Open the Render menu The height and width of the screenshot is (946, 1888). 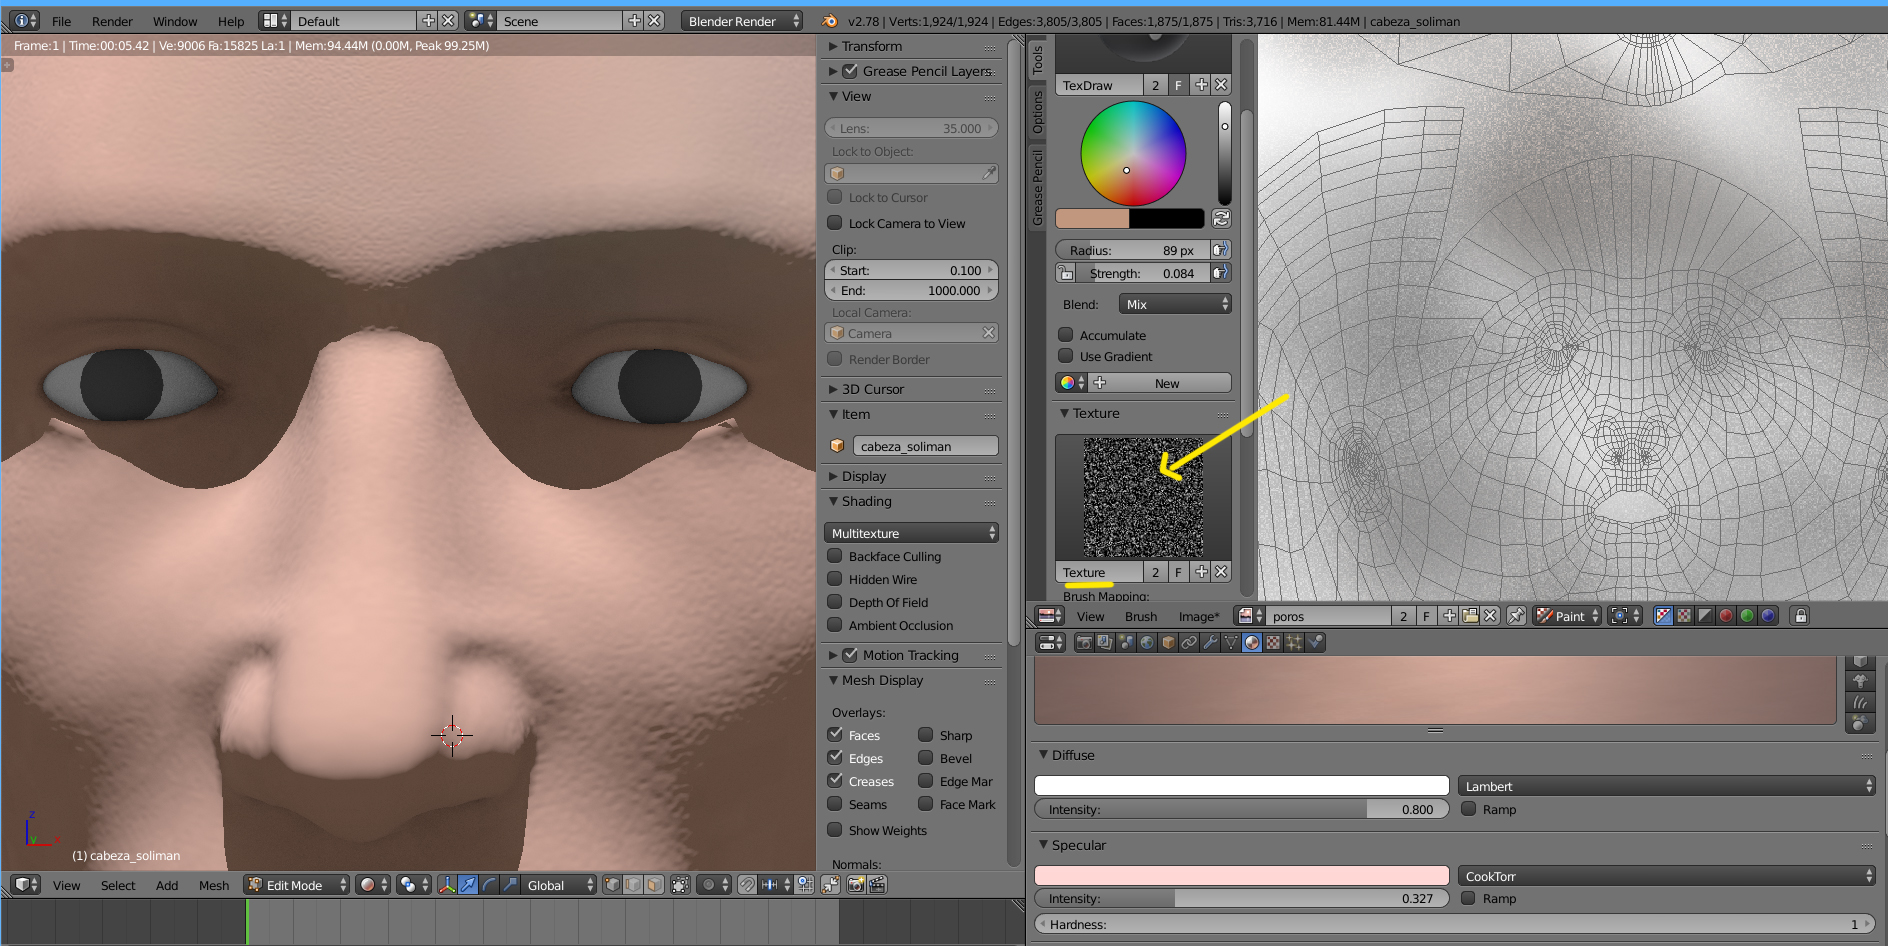click(x=112, y=21)
